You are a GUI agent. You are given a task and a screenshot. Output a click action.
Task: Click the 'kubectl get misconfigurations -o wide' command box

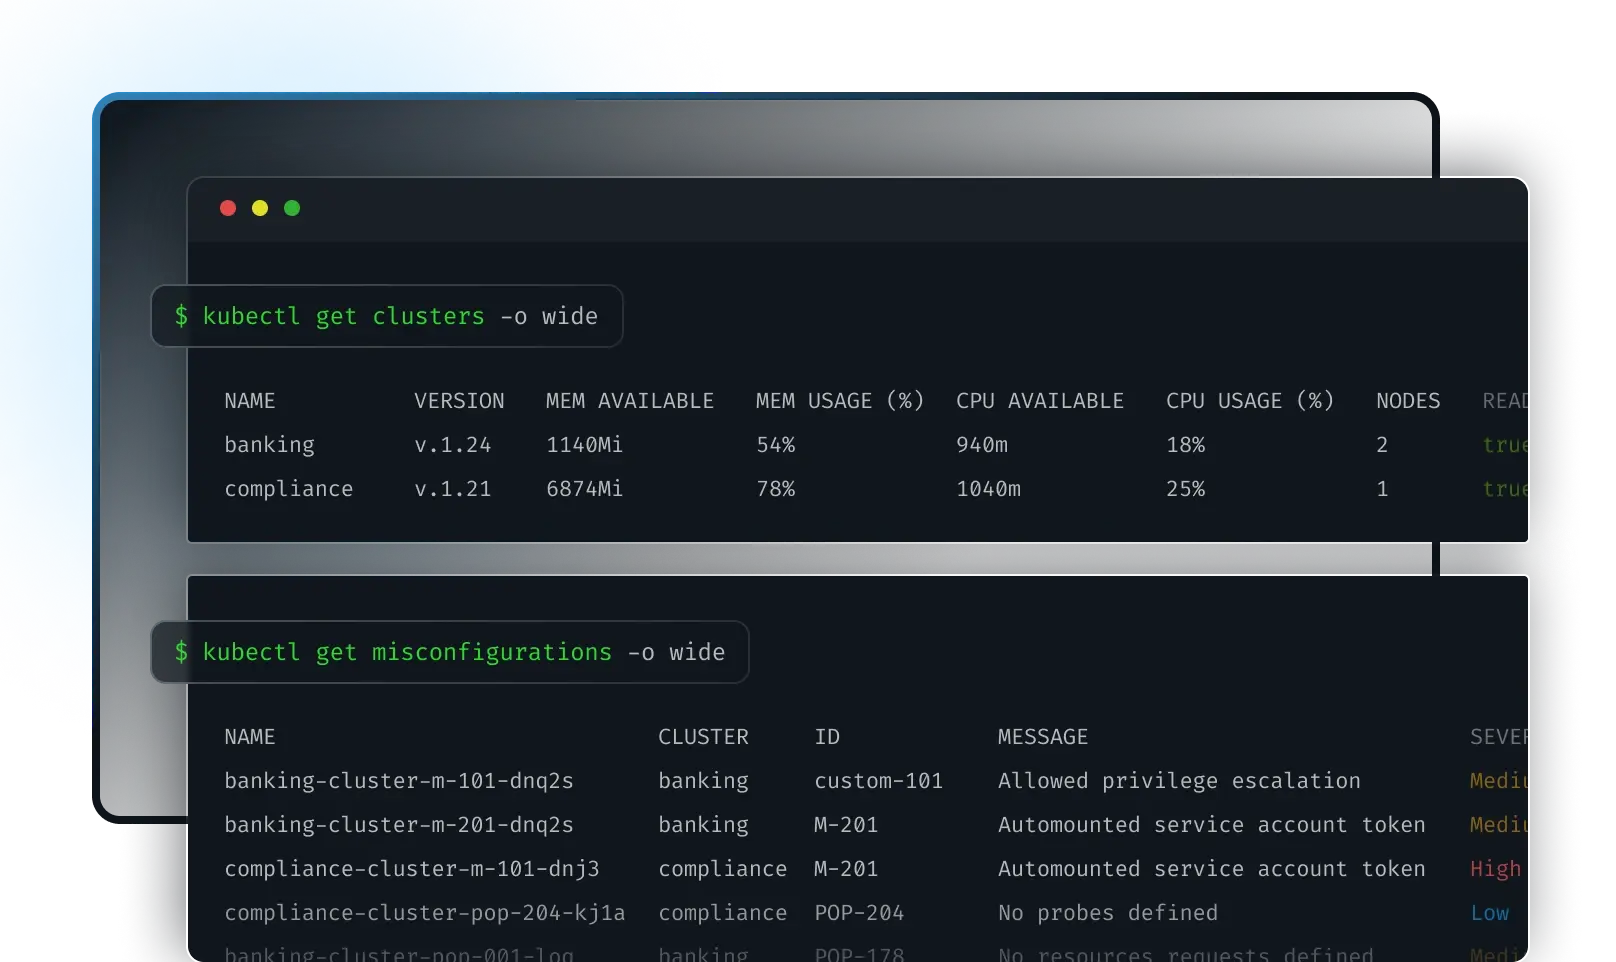(449, 652)
